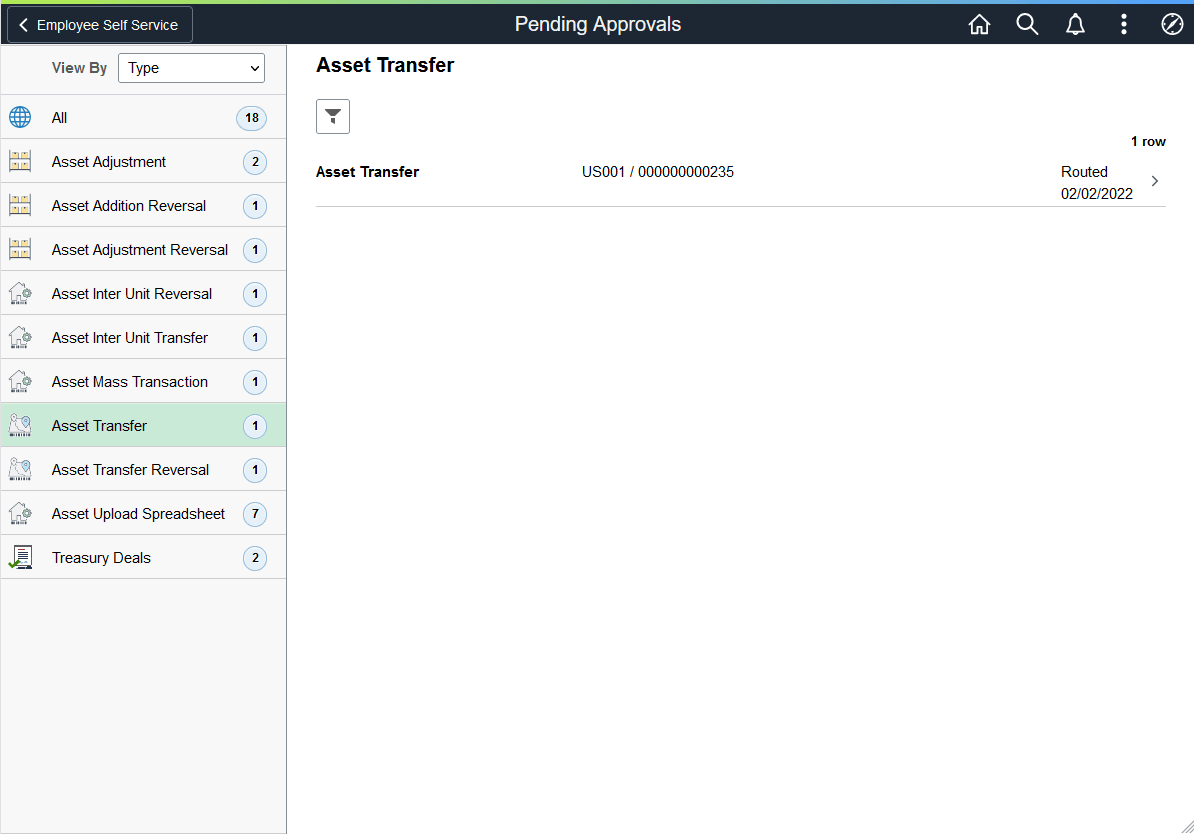Open the Actions menu with three dots
The width and height of the screenshot is (1194, 834).
[1124, 24]
